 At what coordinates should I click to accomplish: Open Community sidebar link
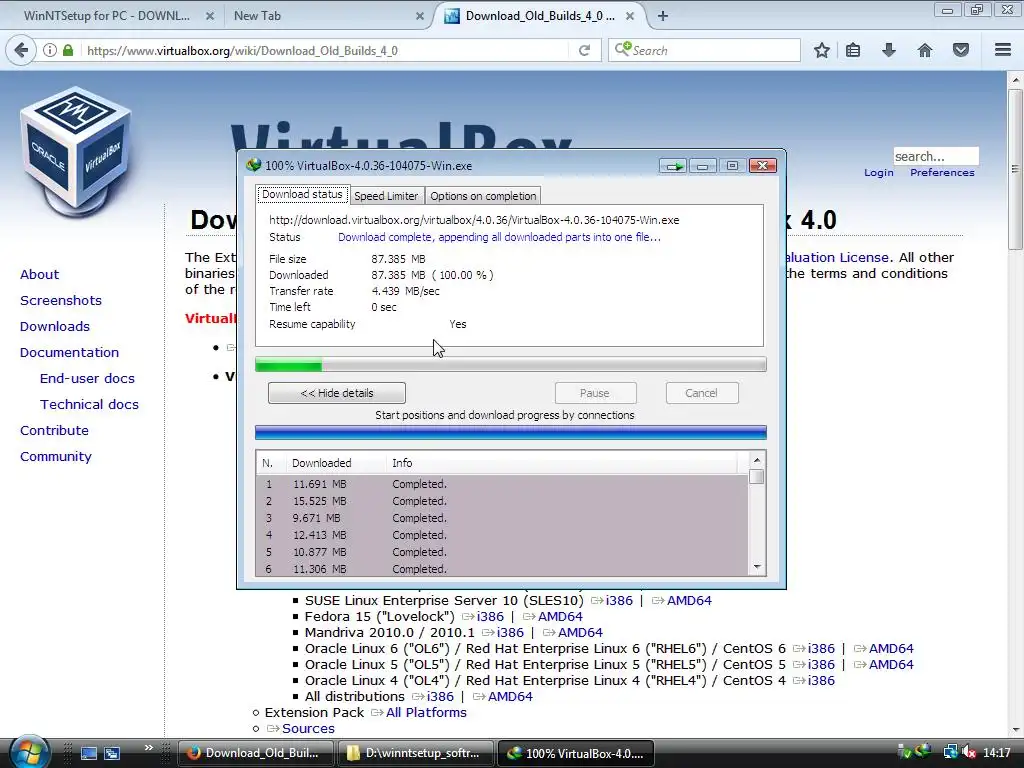click(56, 457)
